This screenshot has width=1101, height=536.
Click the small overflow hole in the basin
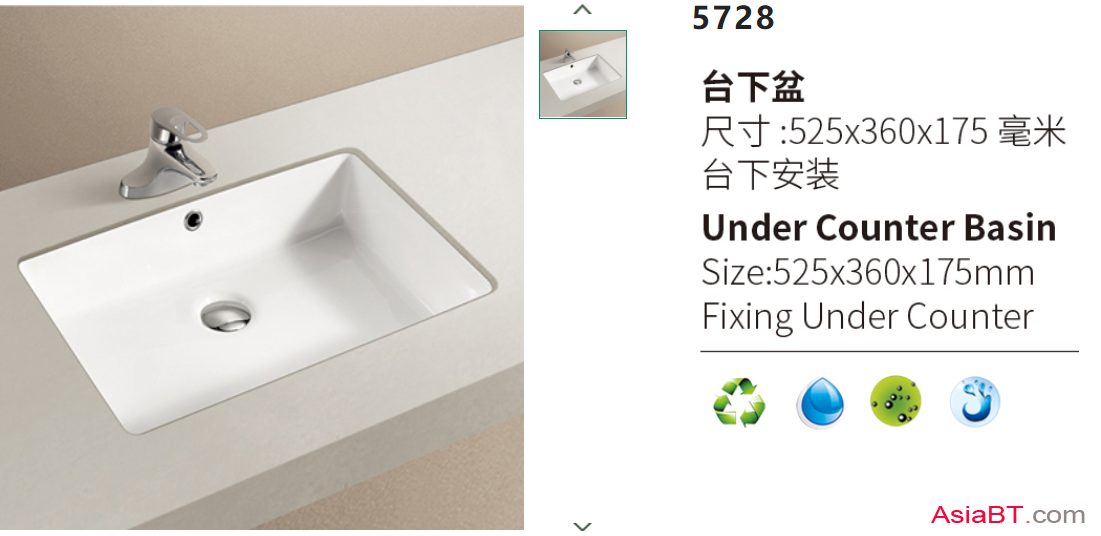tap(193, 219)
